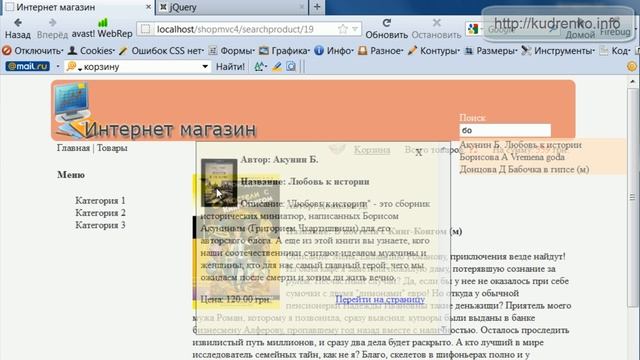Open Ошибок CSS нет menu
The width and height of the screenshot is (640, 360).
[162, 51]
